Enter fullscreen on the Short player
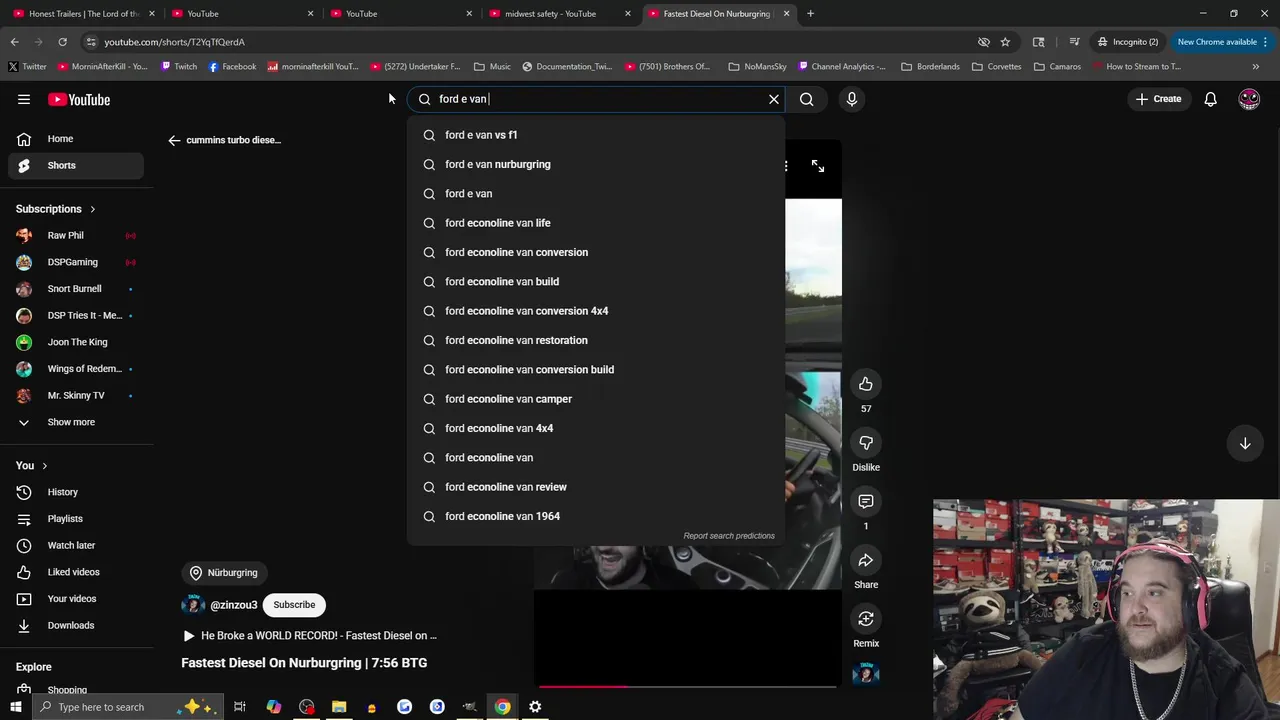The height and width of the screenshot is (720, 1280). (x=818, y=166)
